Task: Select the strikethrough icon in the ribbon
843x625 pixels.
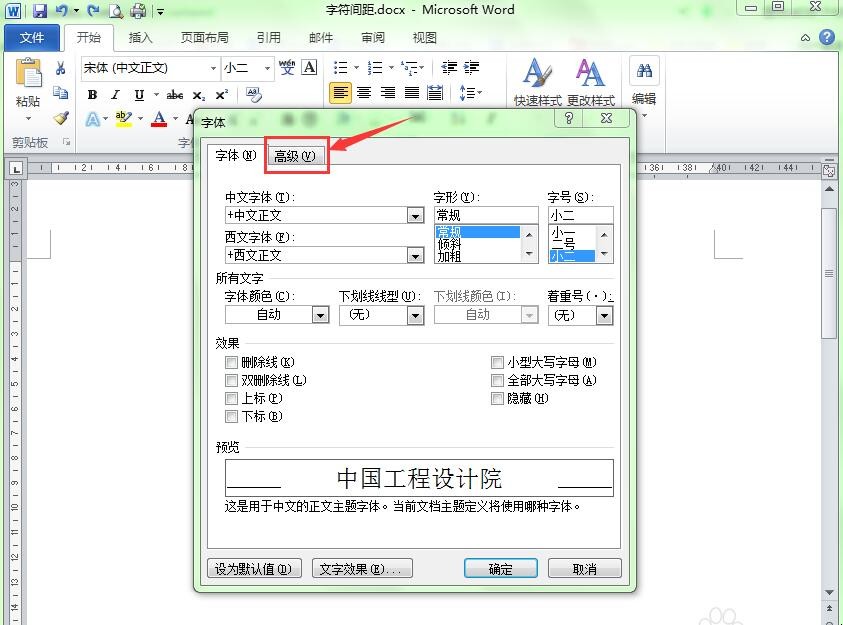Action: (x=174, y=95)
